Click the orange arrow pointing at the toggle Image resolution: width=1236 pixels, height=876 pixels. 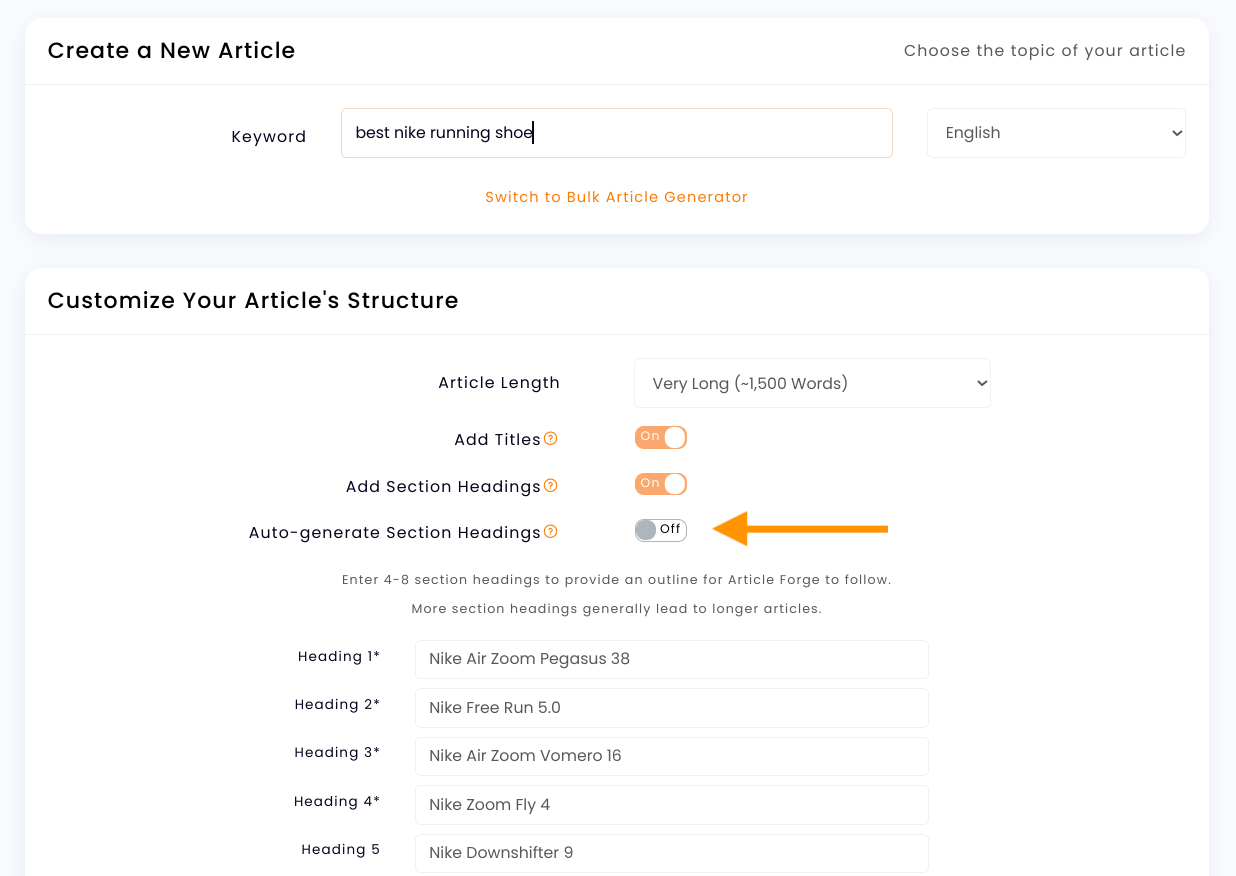point(800,529)
